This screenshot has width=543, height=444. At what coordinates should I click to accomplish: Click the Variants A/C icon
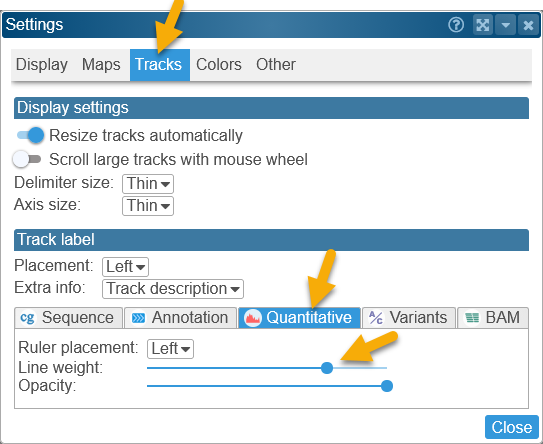376,318
